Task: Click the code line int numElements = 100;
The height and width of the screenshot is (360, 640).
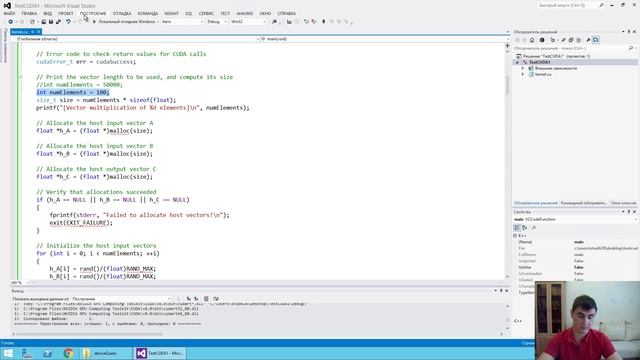Action: pos(73,92)
